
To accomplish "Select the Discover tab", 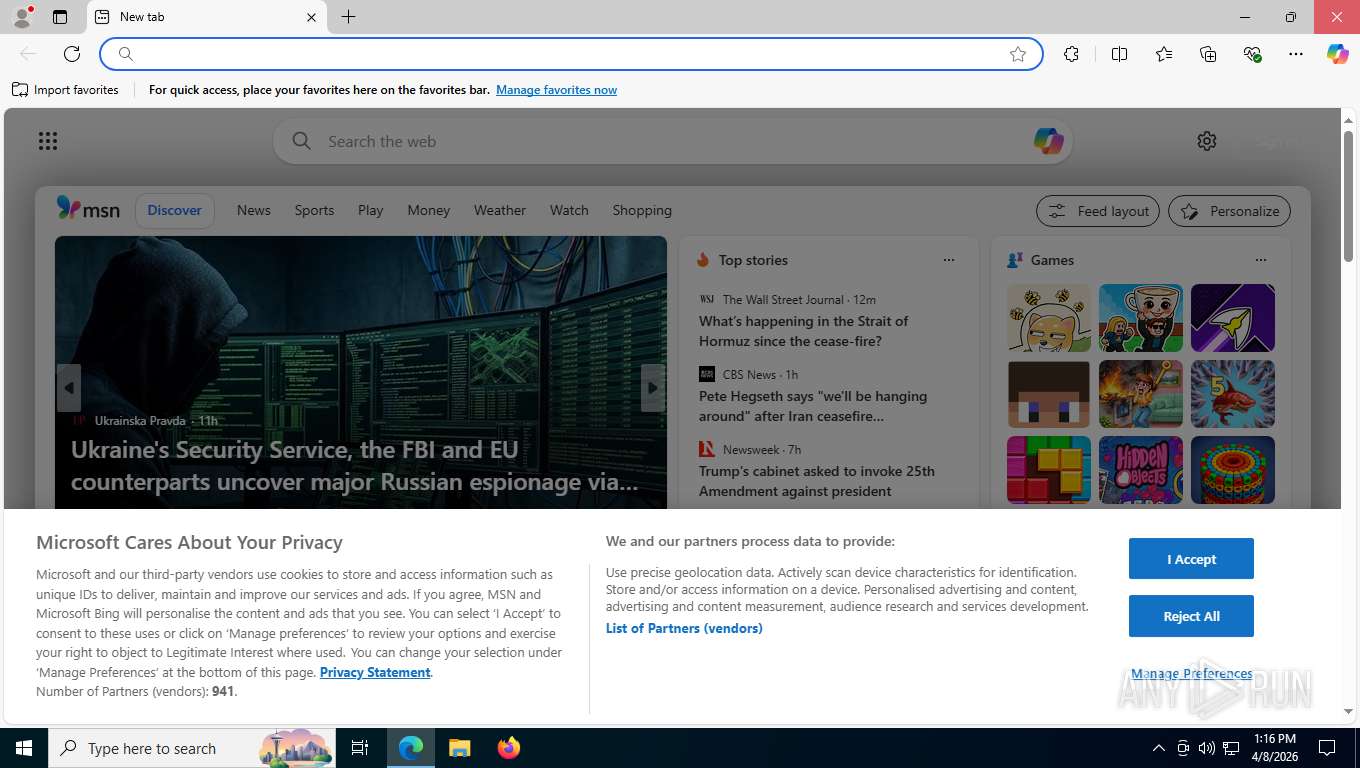I will point(175,210).
